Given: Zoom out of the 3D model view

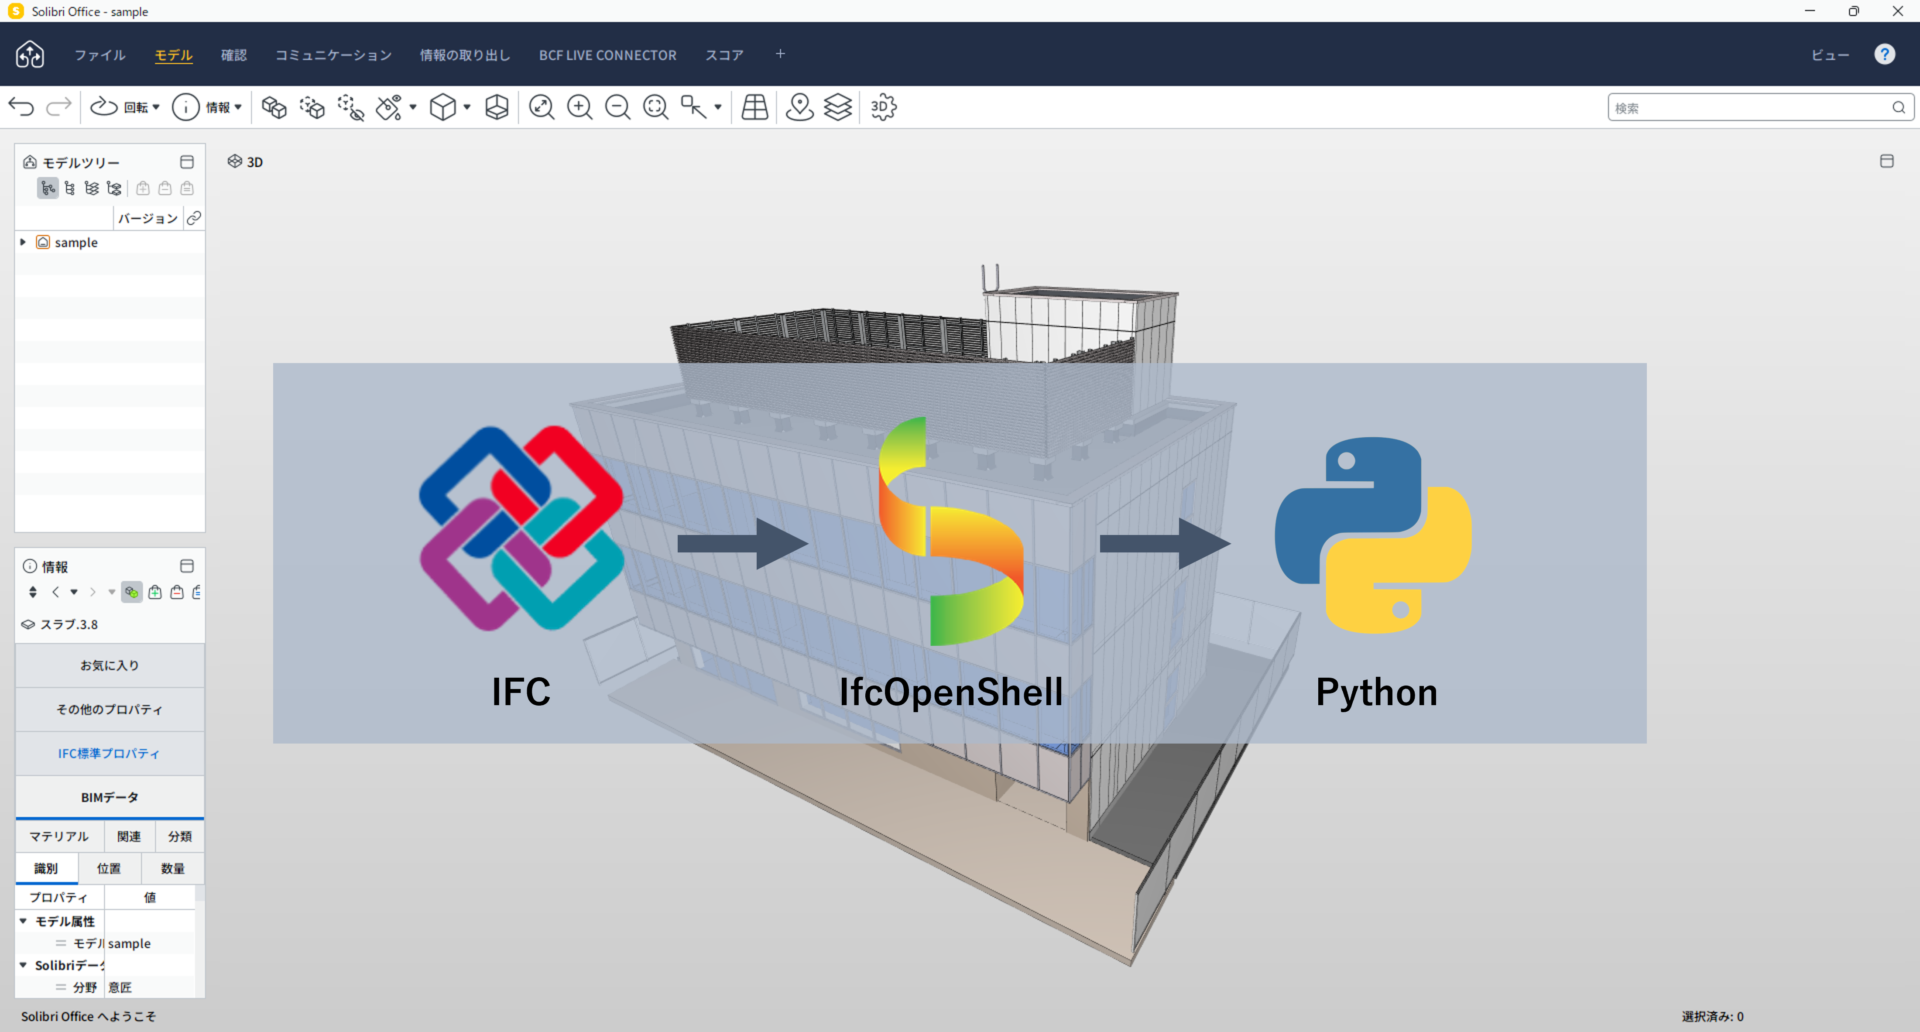Looking at the screenshot, I should point(617,107).
